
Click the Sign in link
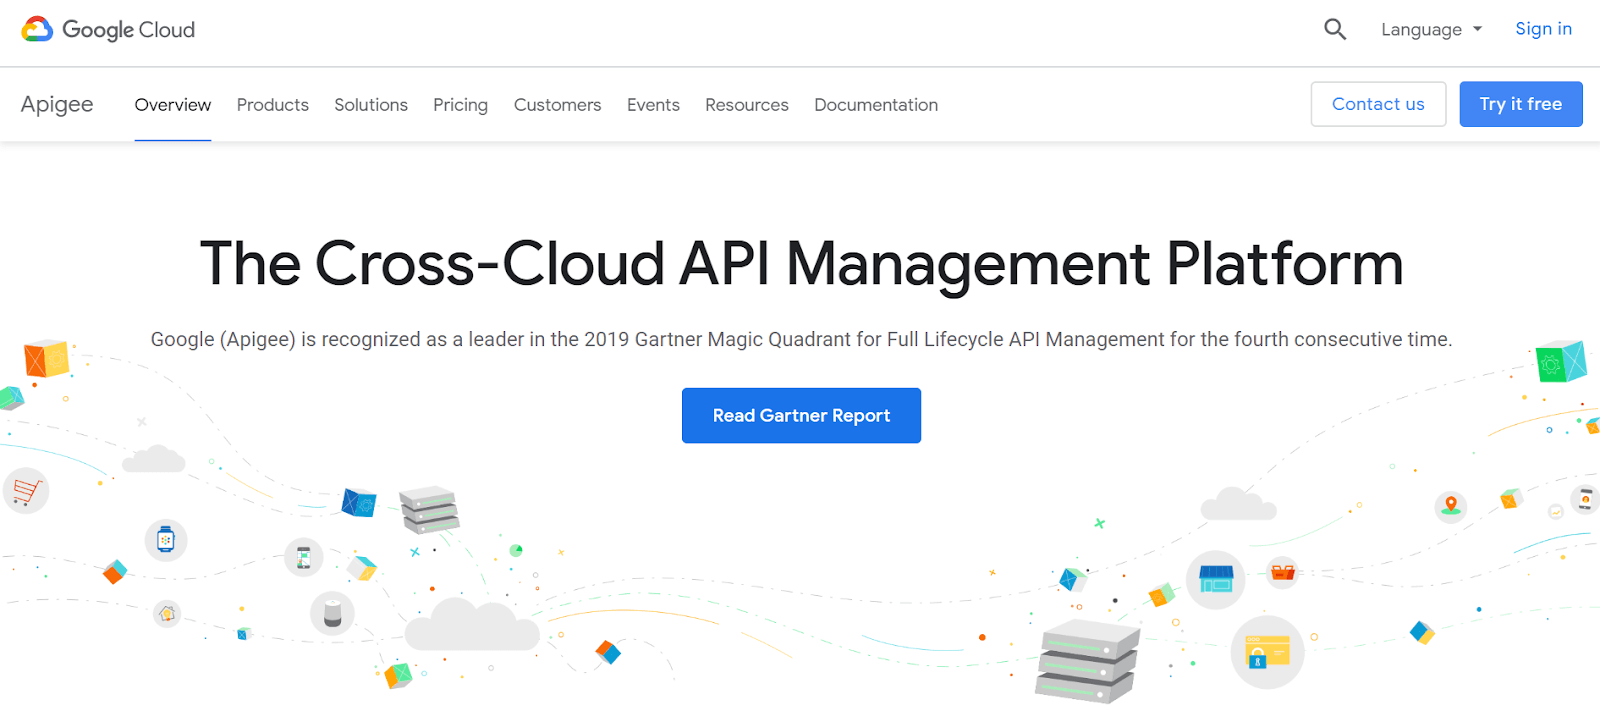point(1543,29)
